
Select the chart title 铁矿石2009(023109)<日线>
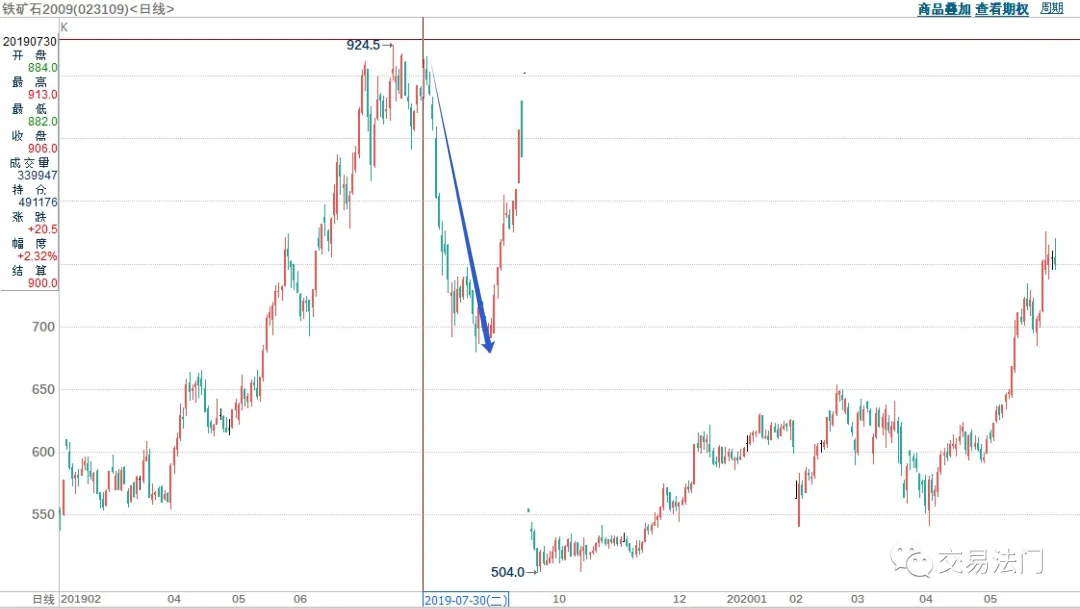88,9
